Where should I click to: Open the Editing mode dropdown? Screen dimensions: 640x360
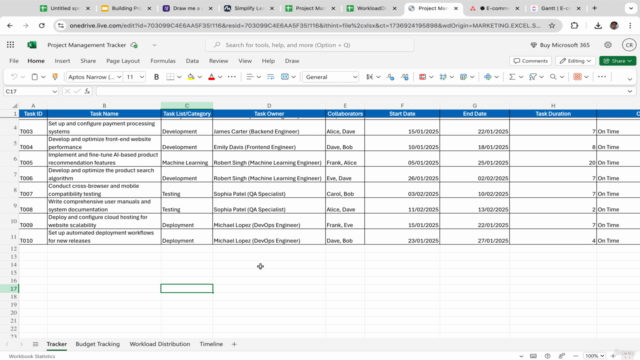point(576,61)
